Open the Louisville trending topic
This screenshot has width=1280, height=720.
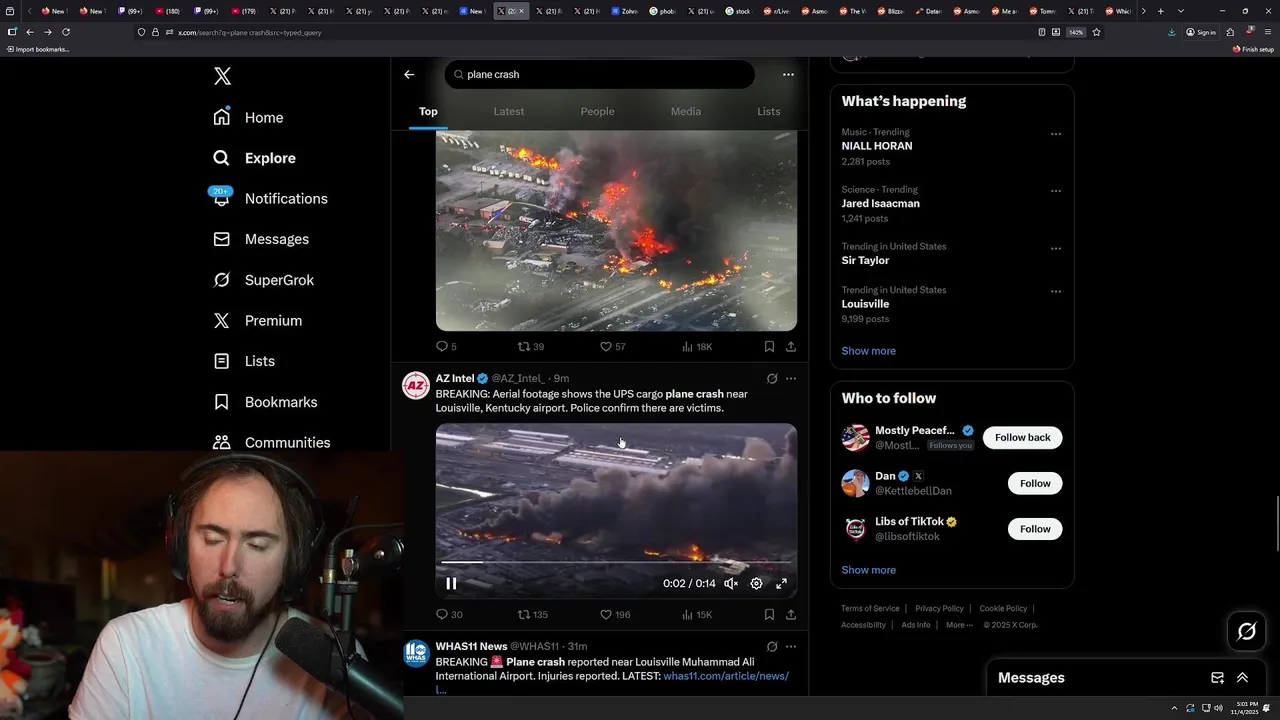(952, 304)
